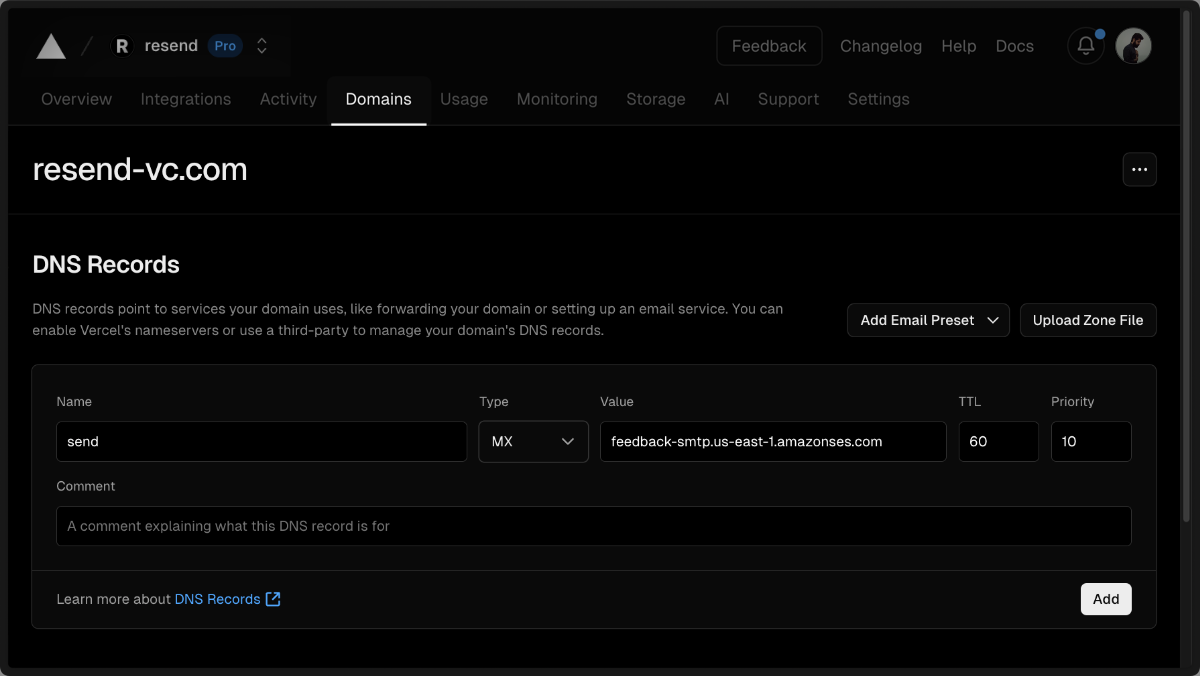Open the Changelog link

881,46
